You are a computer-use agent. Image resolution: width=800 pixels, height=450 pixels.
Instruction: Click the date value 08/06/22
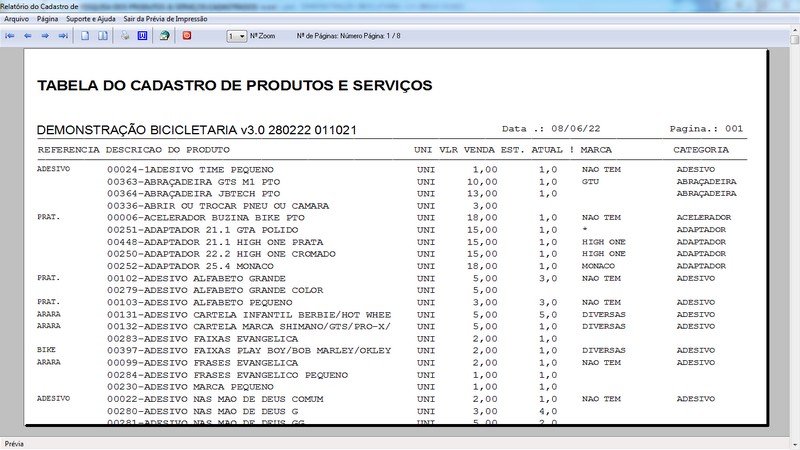[x=576, y=129]
